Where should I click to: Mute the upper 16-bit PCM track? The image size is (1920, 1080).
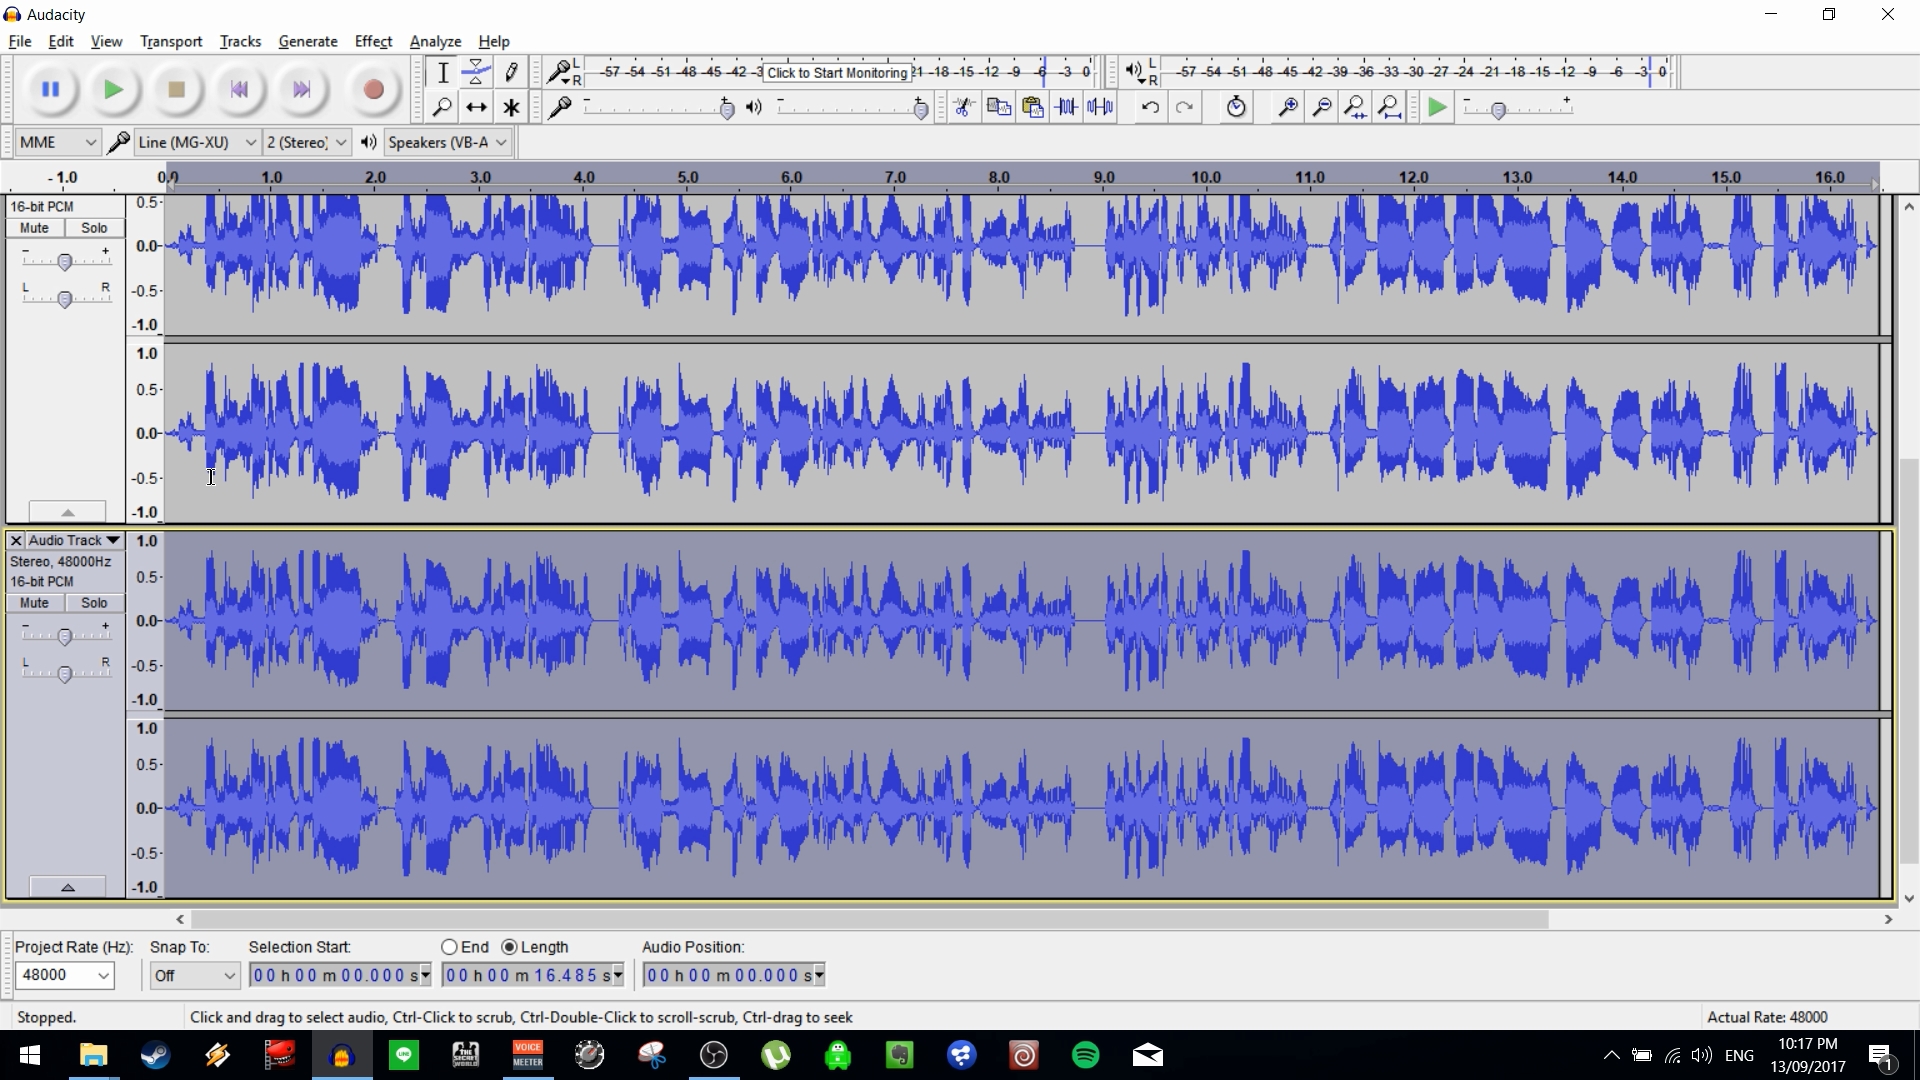click(x=35, y=228)
